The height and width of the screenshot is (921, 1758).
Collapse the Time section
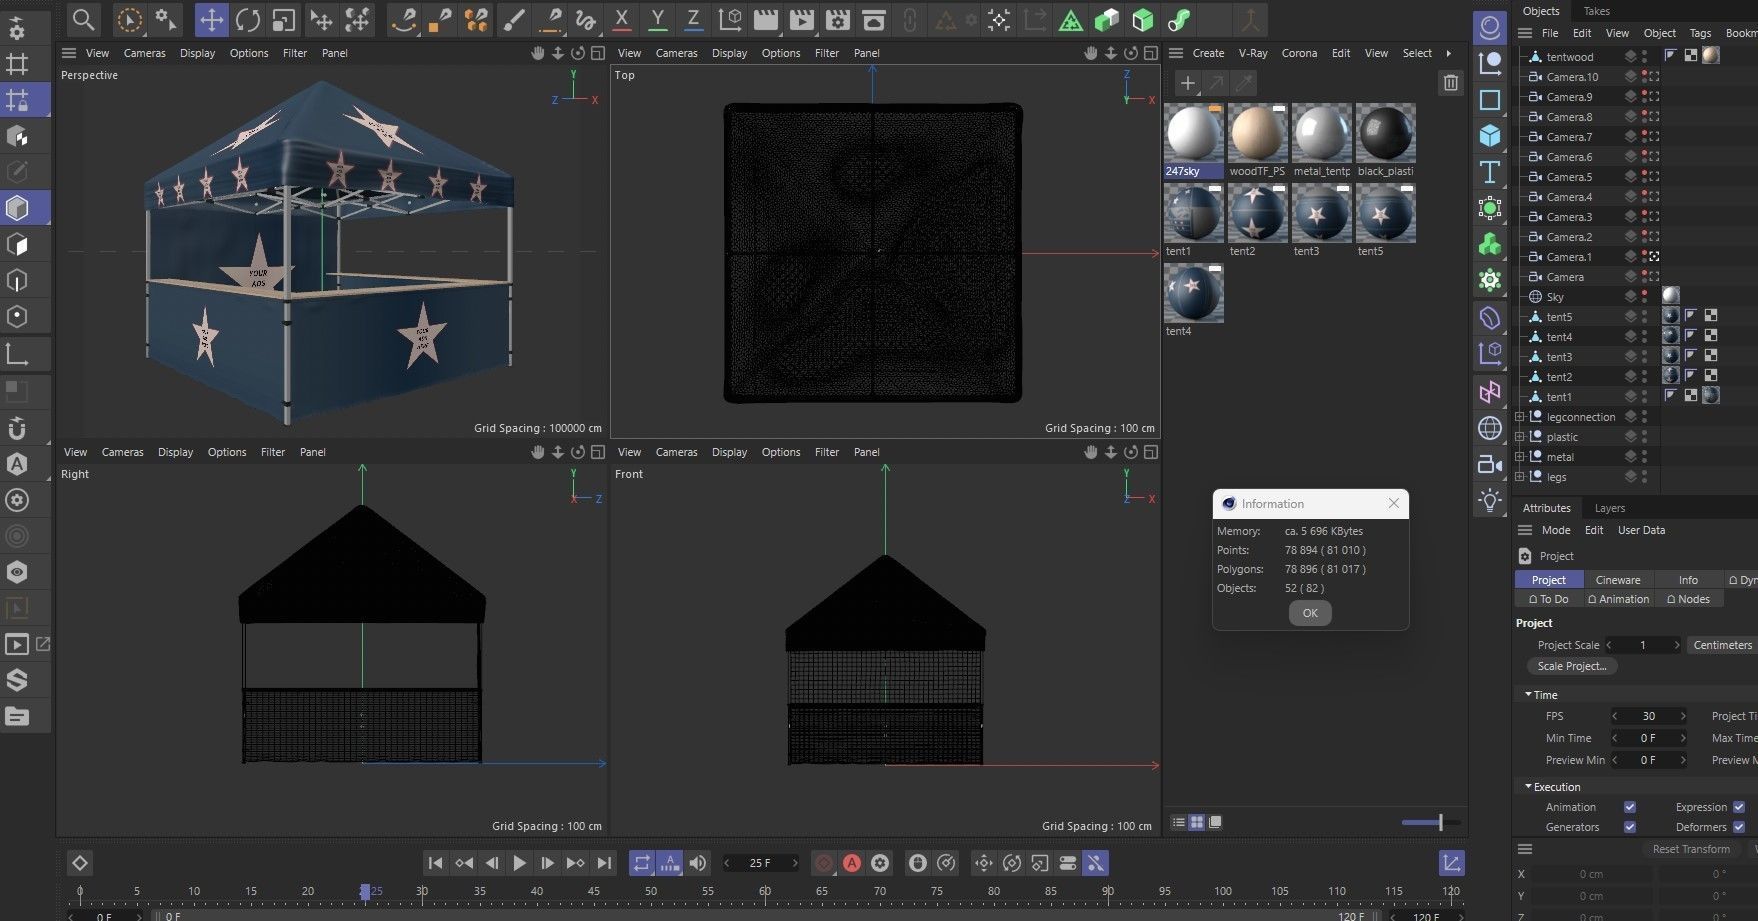click(1528, 694)
